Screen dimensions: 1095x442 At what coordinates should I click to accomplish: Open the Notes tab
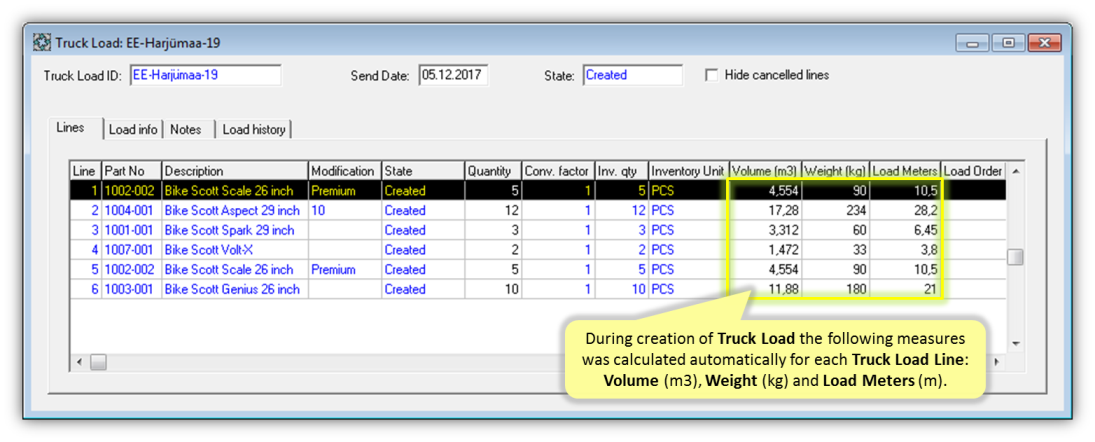(186, 130)
